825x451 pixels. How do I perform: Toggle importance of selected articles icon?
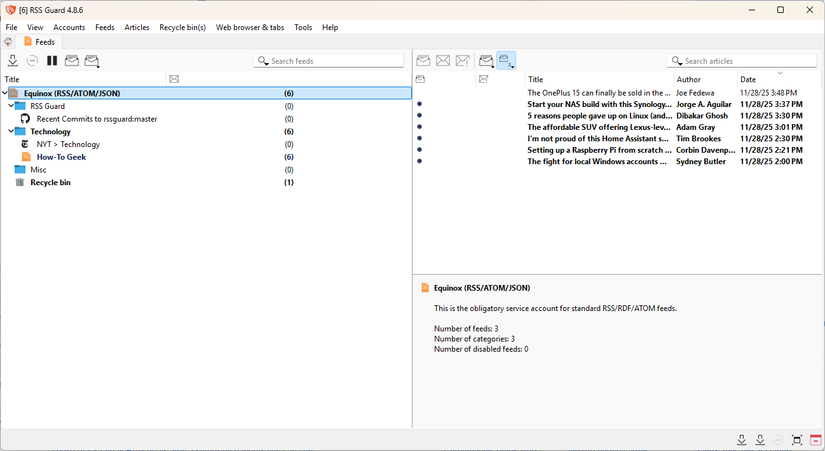tap(463, 61)
